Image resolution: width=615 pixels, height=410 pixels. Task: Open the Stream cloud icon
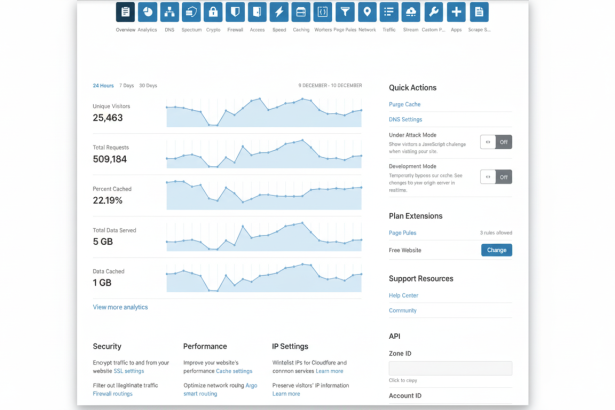(x=411, y=12)
